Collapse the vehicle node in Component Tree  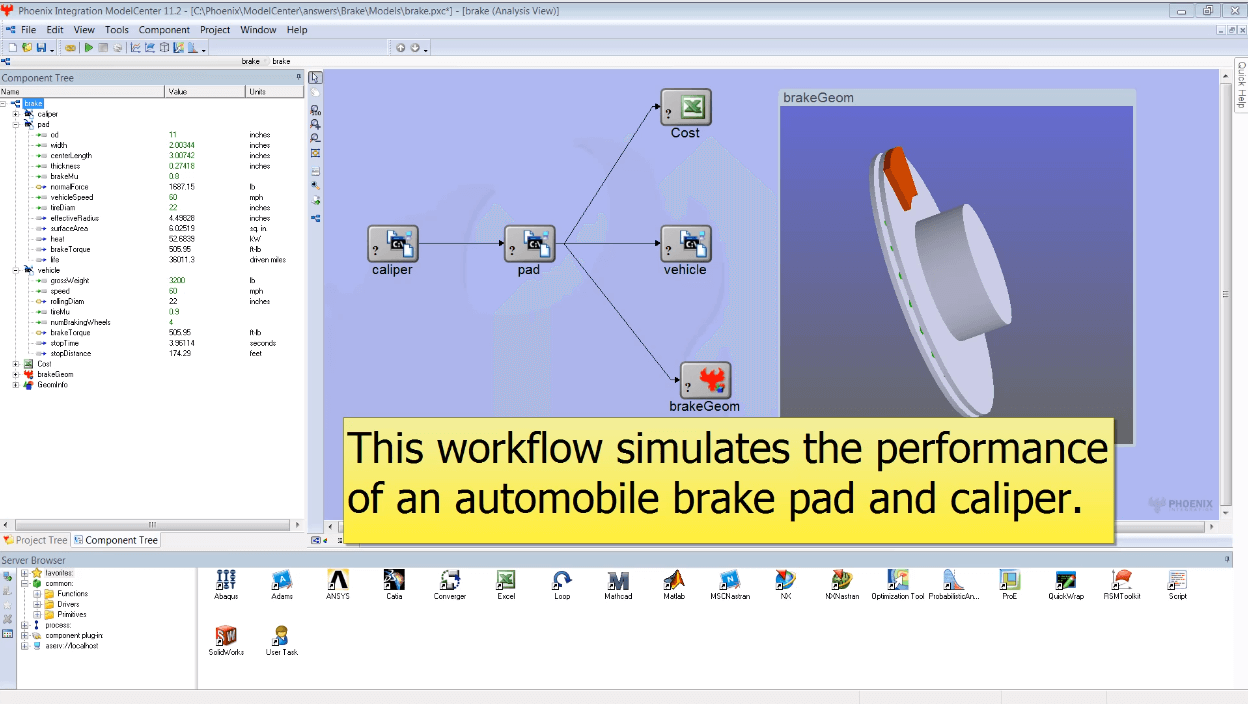tap(15, 270)
